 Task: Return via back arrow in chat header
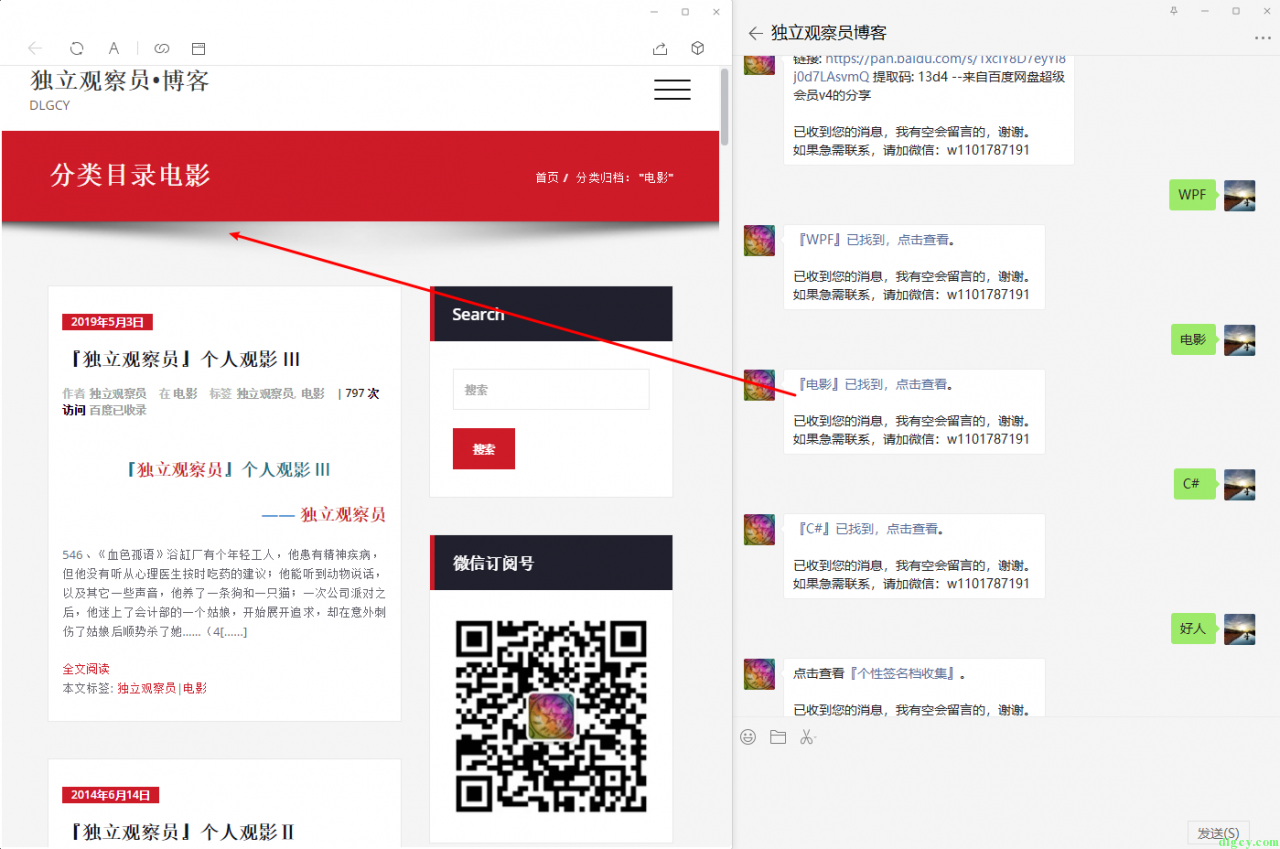(755, 33)
